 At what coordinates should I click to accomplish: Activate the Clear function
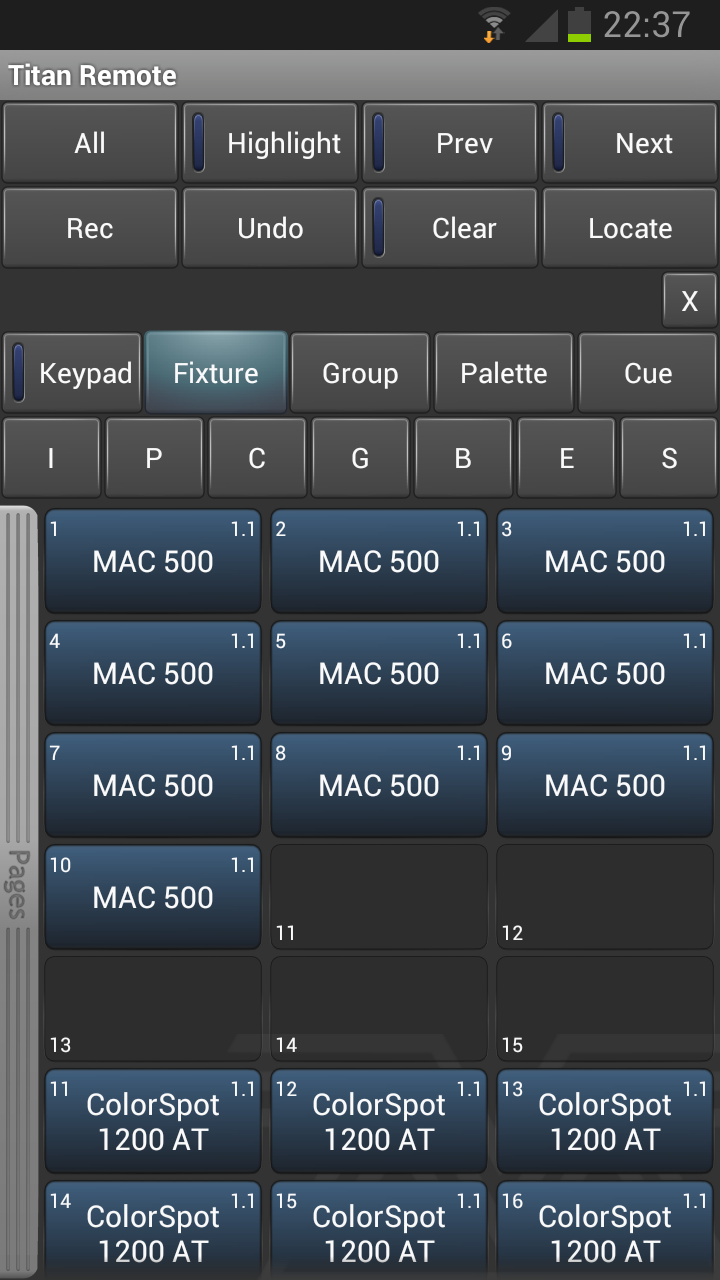pos(450,227)
